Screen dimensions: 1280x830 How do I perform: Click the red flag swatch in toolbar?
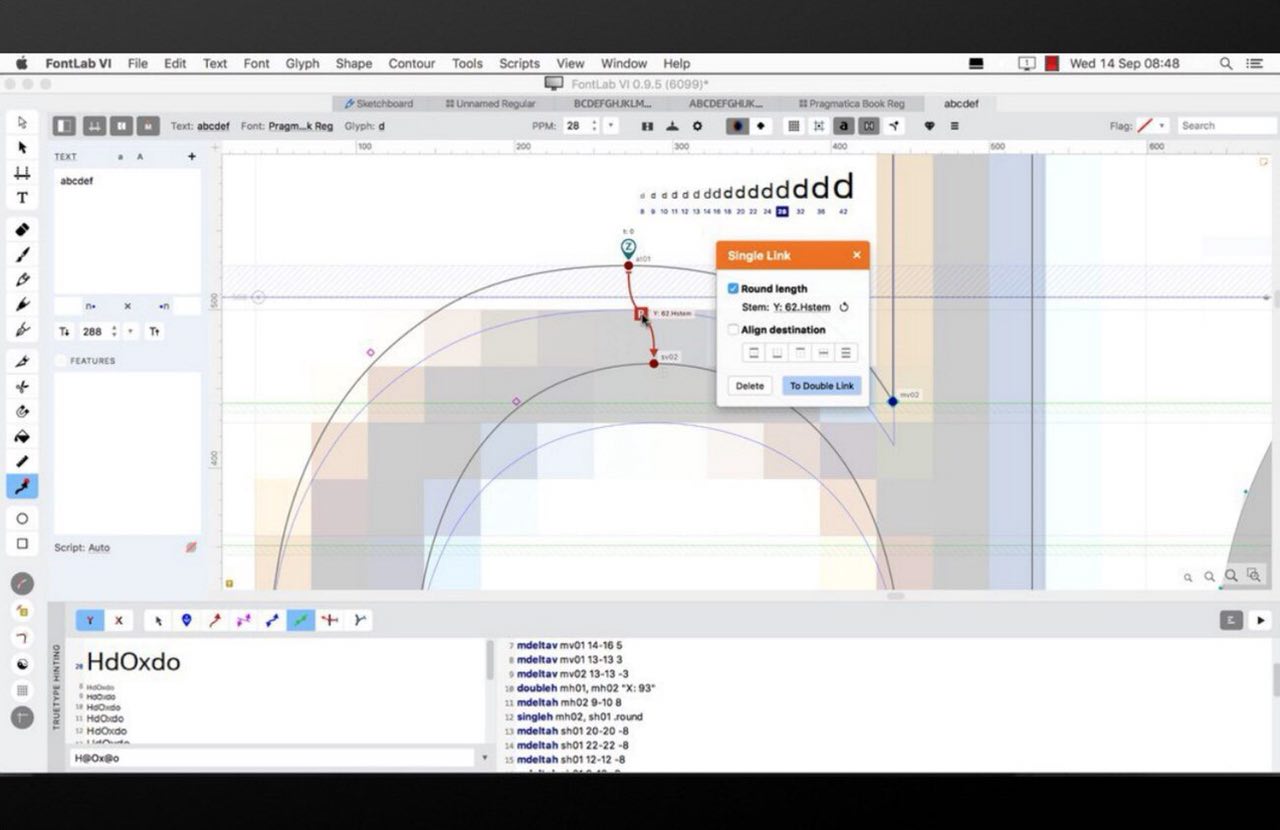(x=1146, y=126)
